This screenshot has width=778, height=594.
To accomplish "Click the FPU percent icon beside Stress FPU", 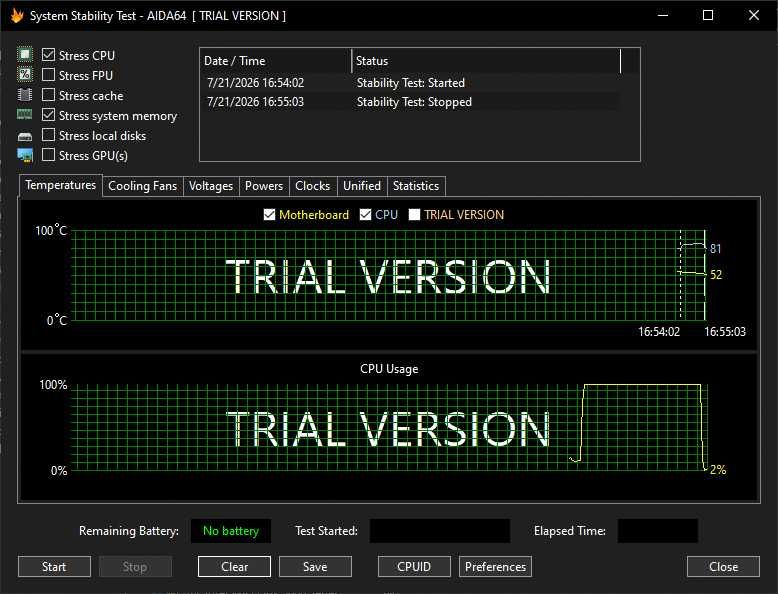I will click(x=25, y=75).
